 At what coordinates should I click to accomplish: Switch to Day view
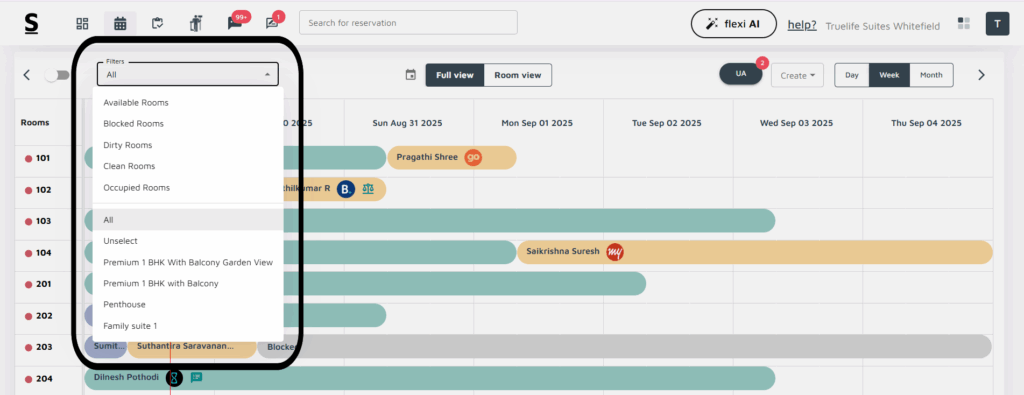(x=852, y=75)
